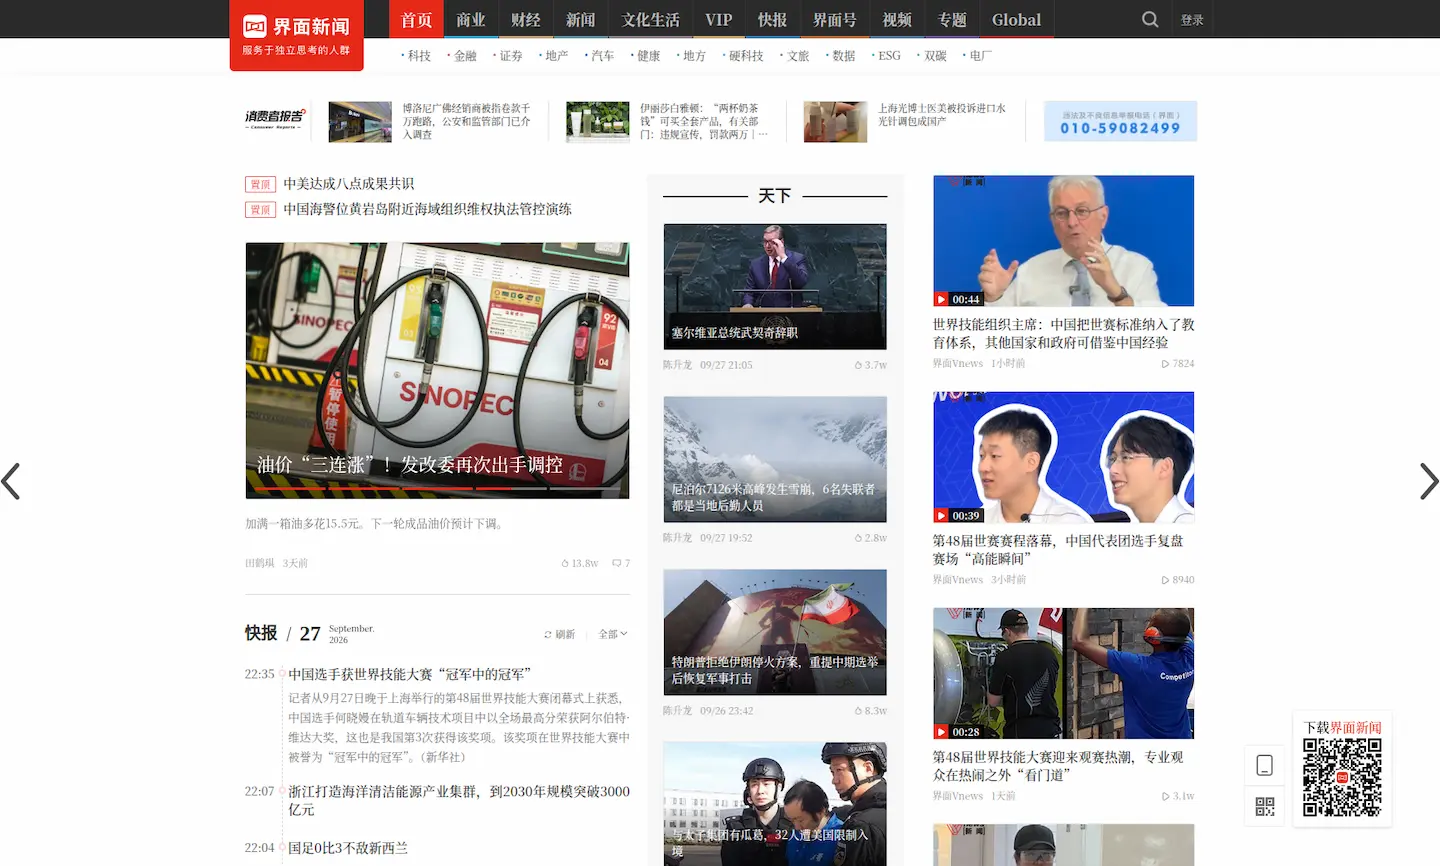Select the 证券 subcategory
Image resolution: width=1440 pixels, height=866 pixels.
click(x=511, y=56)
